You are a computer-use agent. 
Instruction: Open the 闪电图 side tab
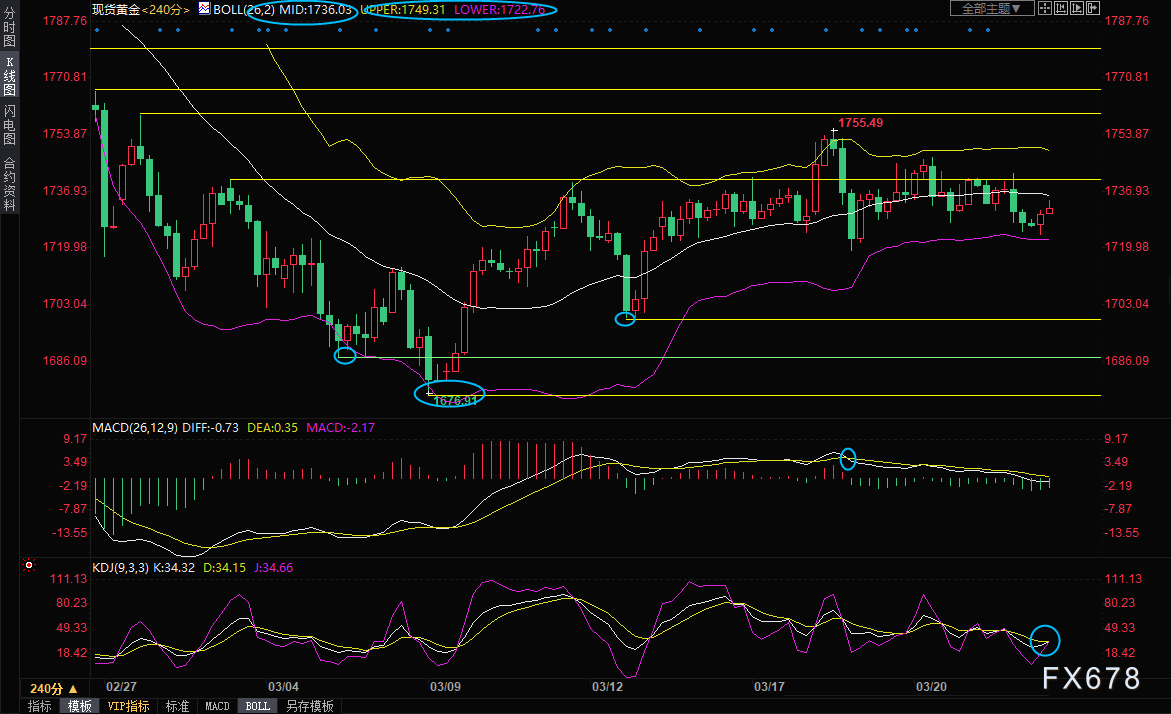click(9, 124)
